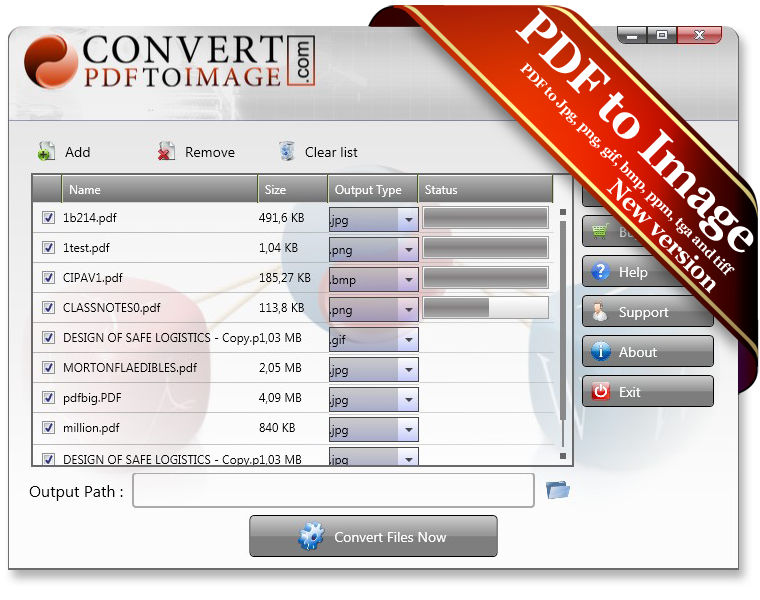Uncheck the million.pdf checkbox

(48, 428)
